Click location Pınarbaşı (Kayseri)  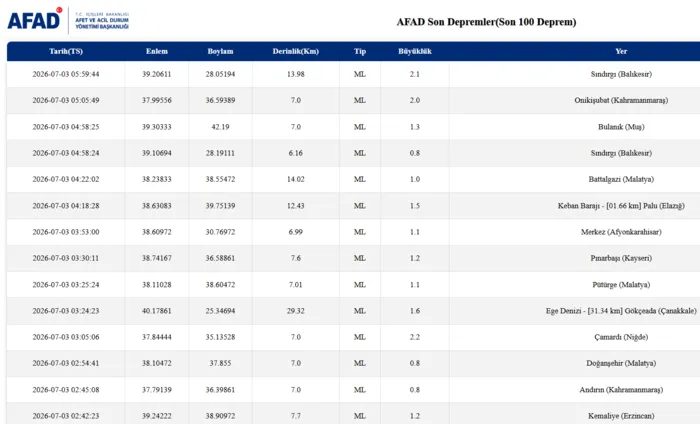click(621, 258)
